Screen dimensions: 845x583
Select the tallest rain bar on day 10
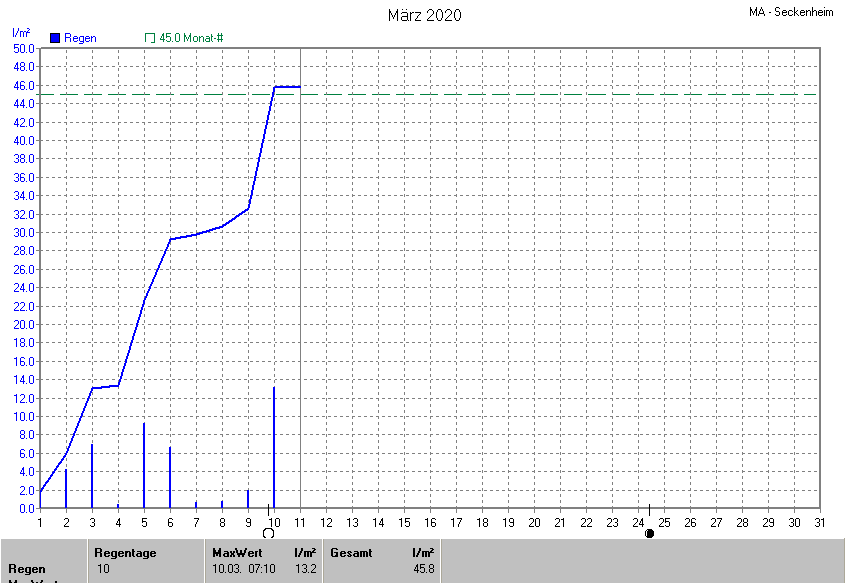click(274, 450)
